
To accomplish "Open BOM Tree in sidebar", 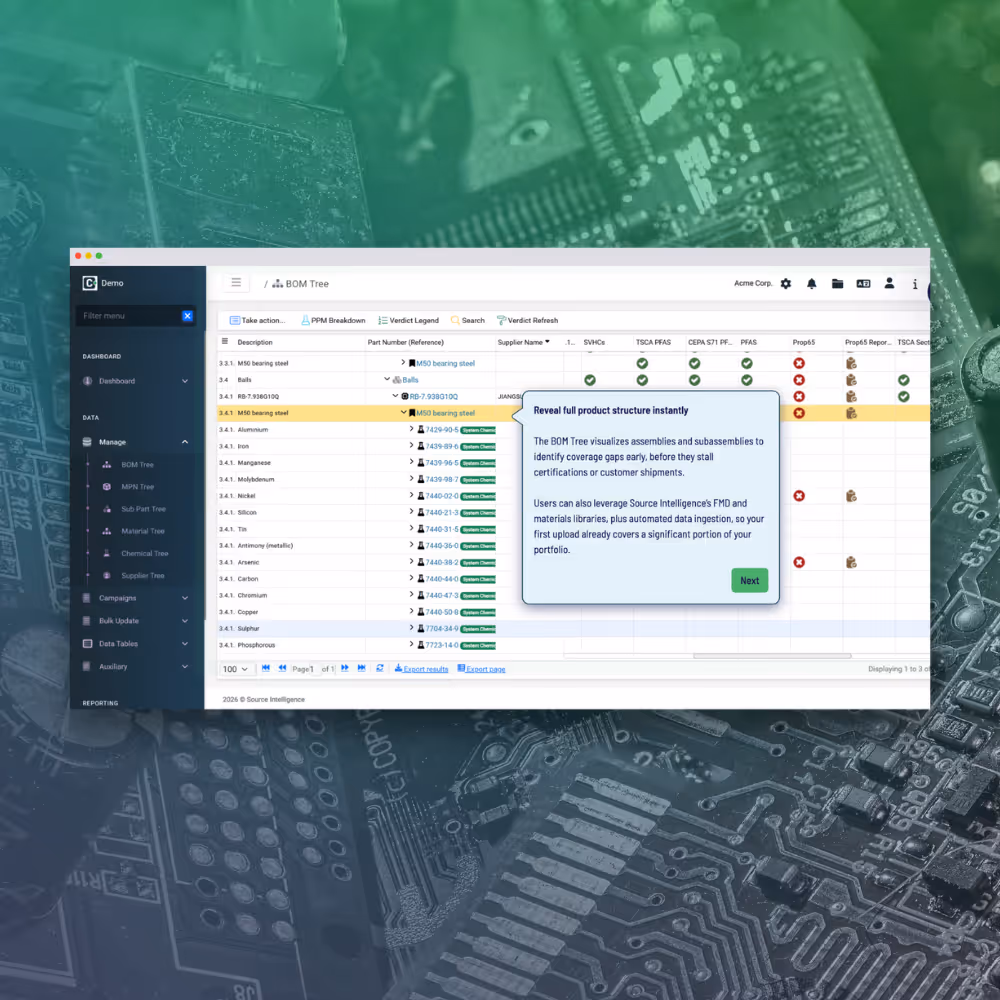I will pyautogui.click(x=137, y=465).
